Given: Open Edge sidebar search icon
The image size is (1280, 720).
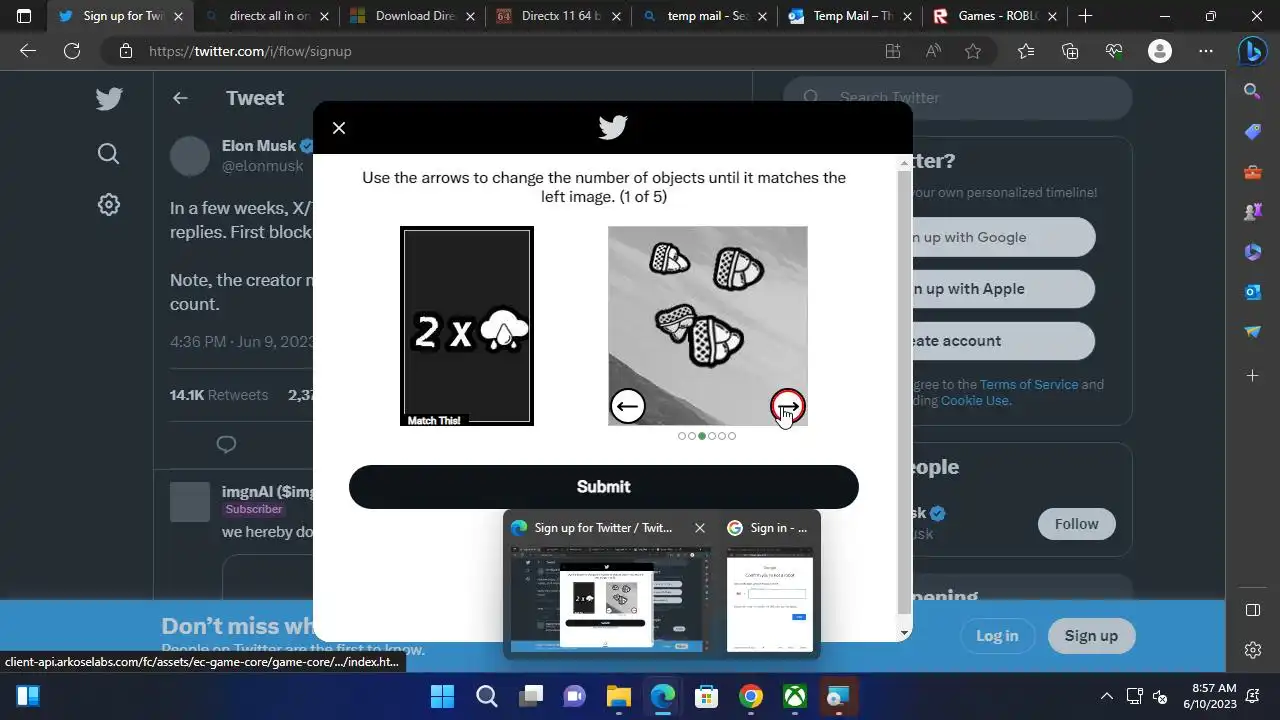Looking at the screenshot, I should [1253, 92].
